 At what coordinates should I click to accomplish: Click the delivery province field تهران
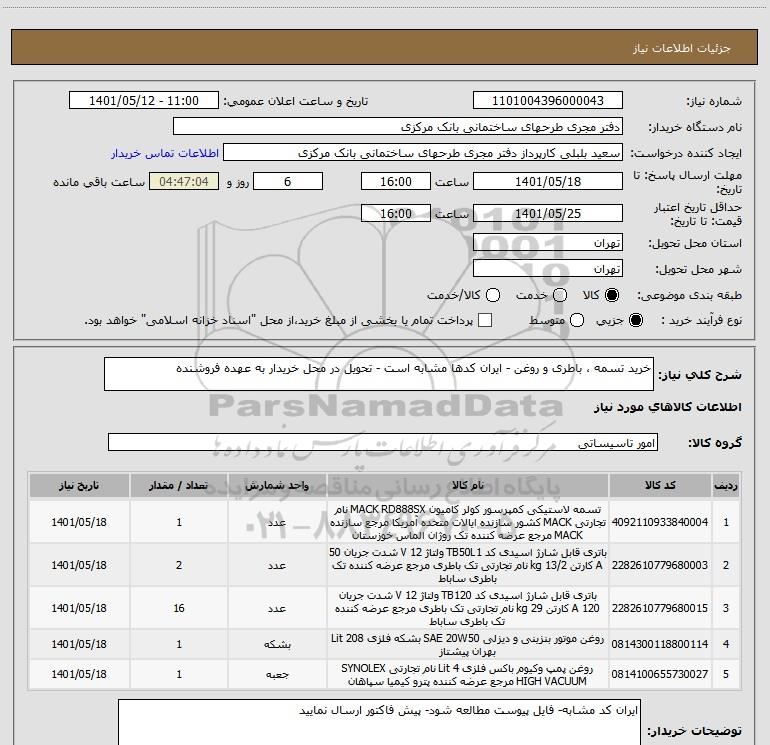pyautogui.click(x=548, y=243)
